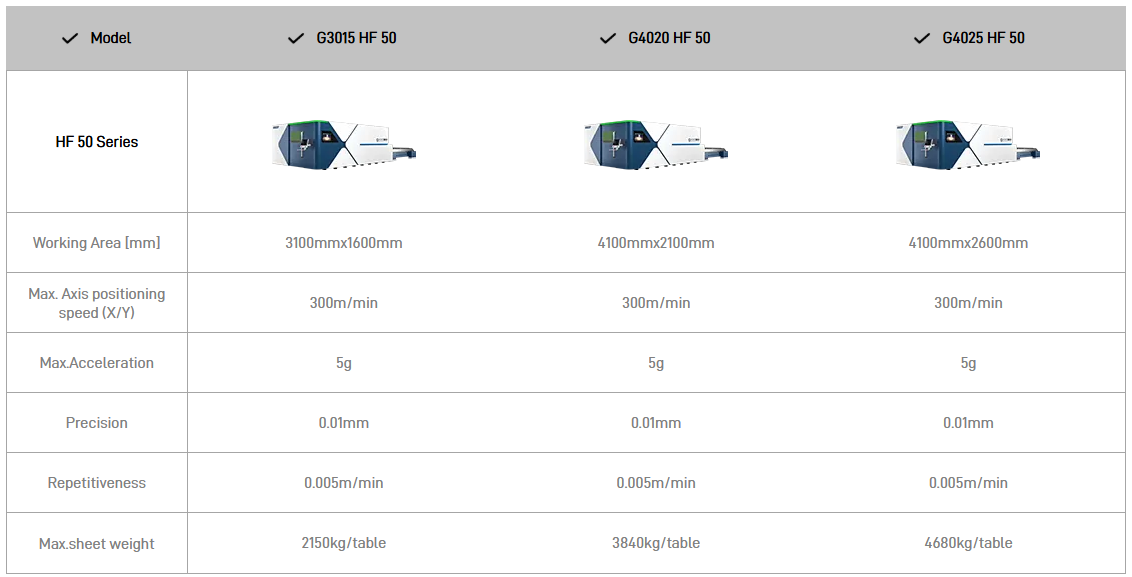Screen dimensions: 1132x577
Task: Click the Precision row label
Action: coord(97,423)
